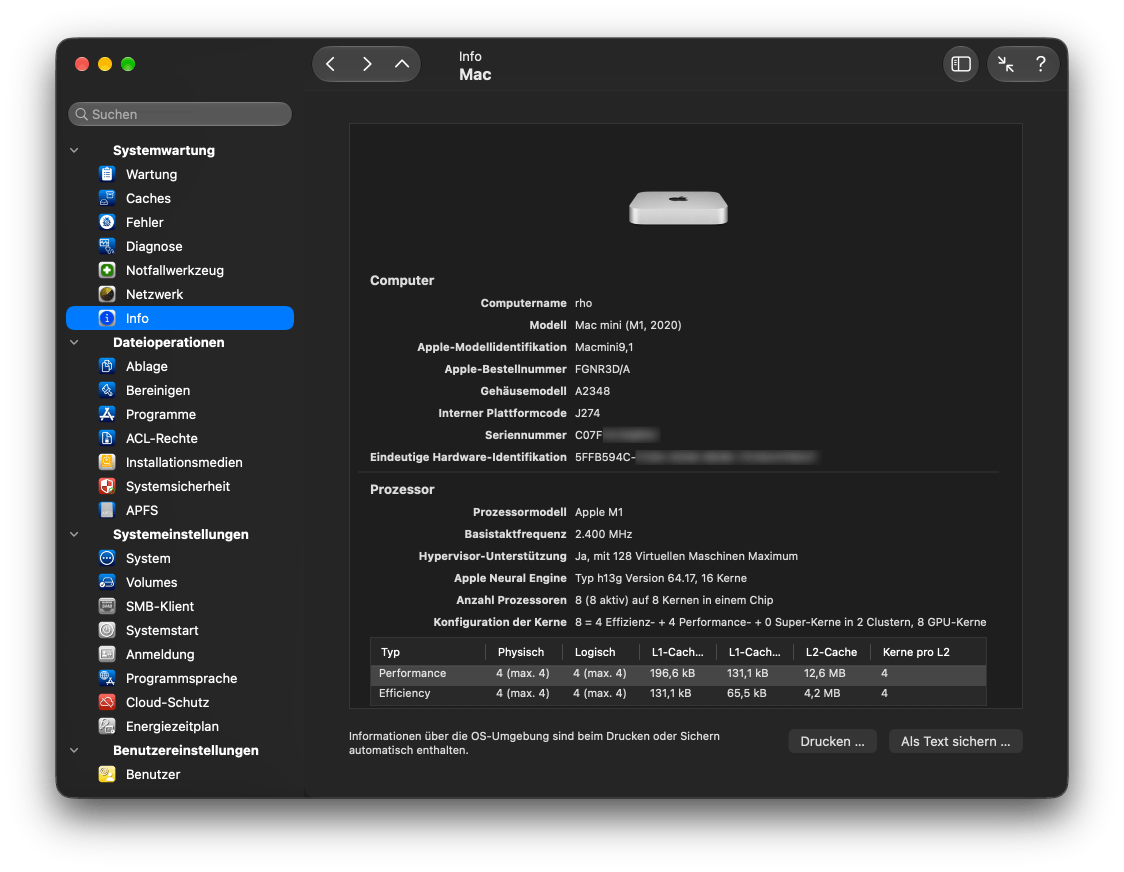This screenshot has width=1124, height=872.
Task: Click the up arrow navigation button
Action: [x=402, y=64]
